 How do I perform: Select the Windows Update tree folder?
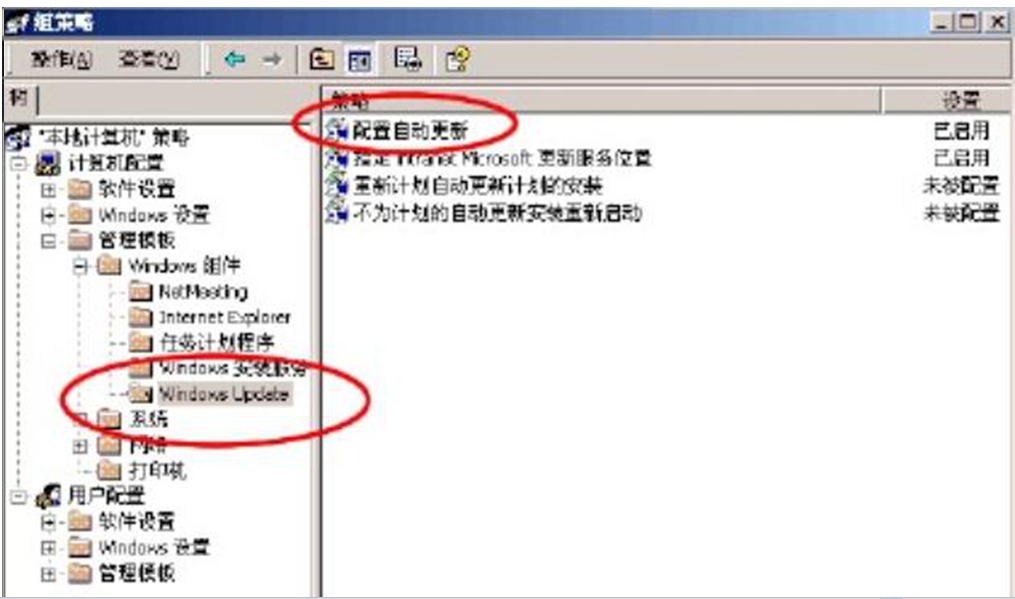tap(224, 394)
